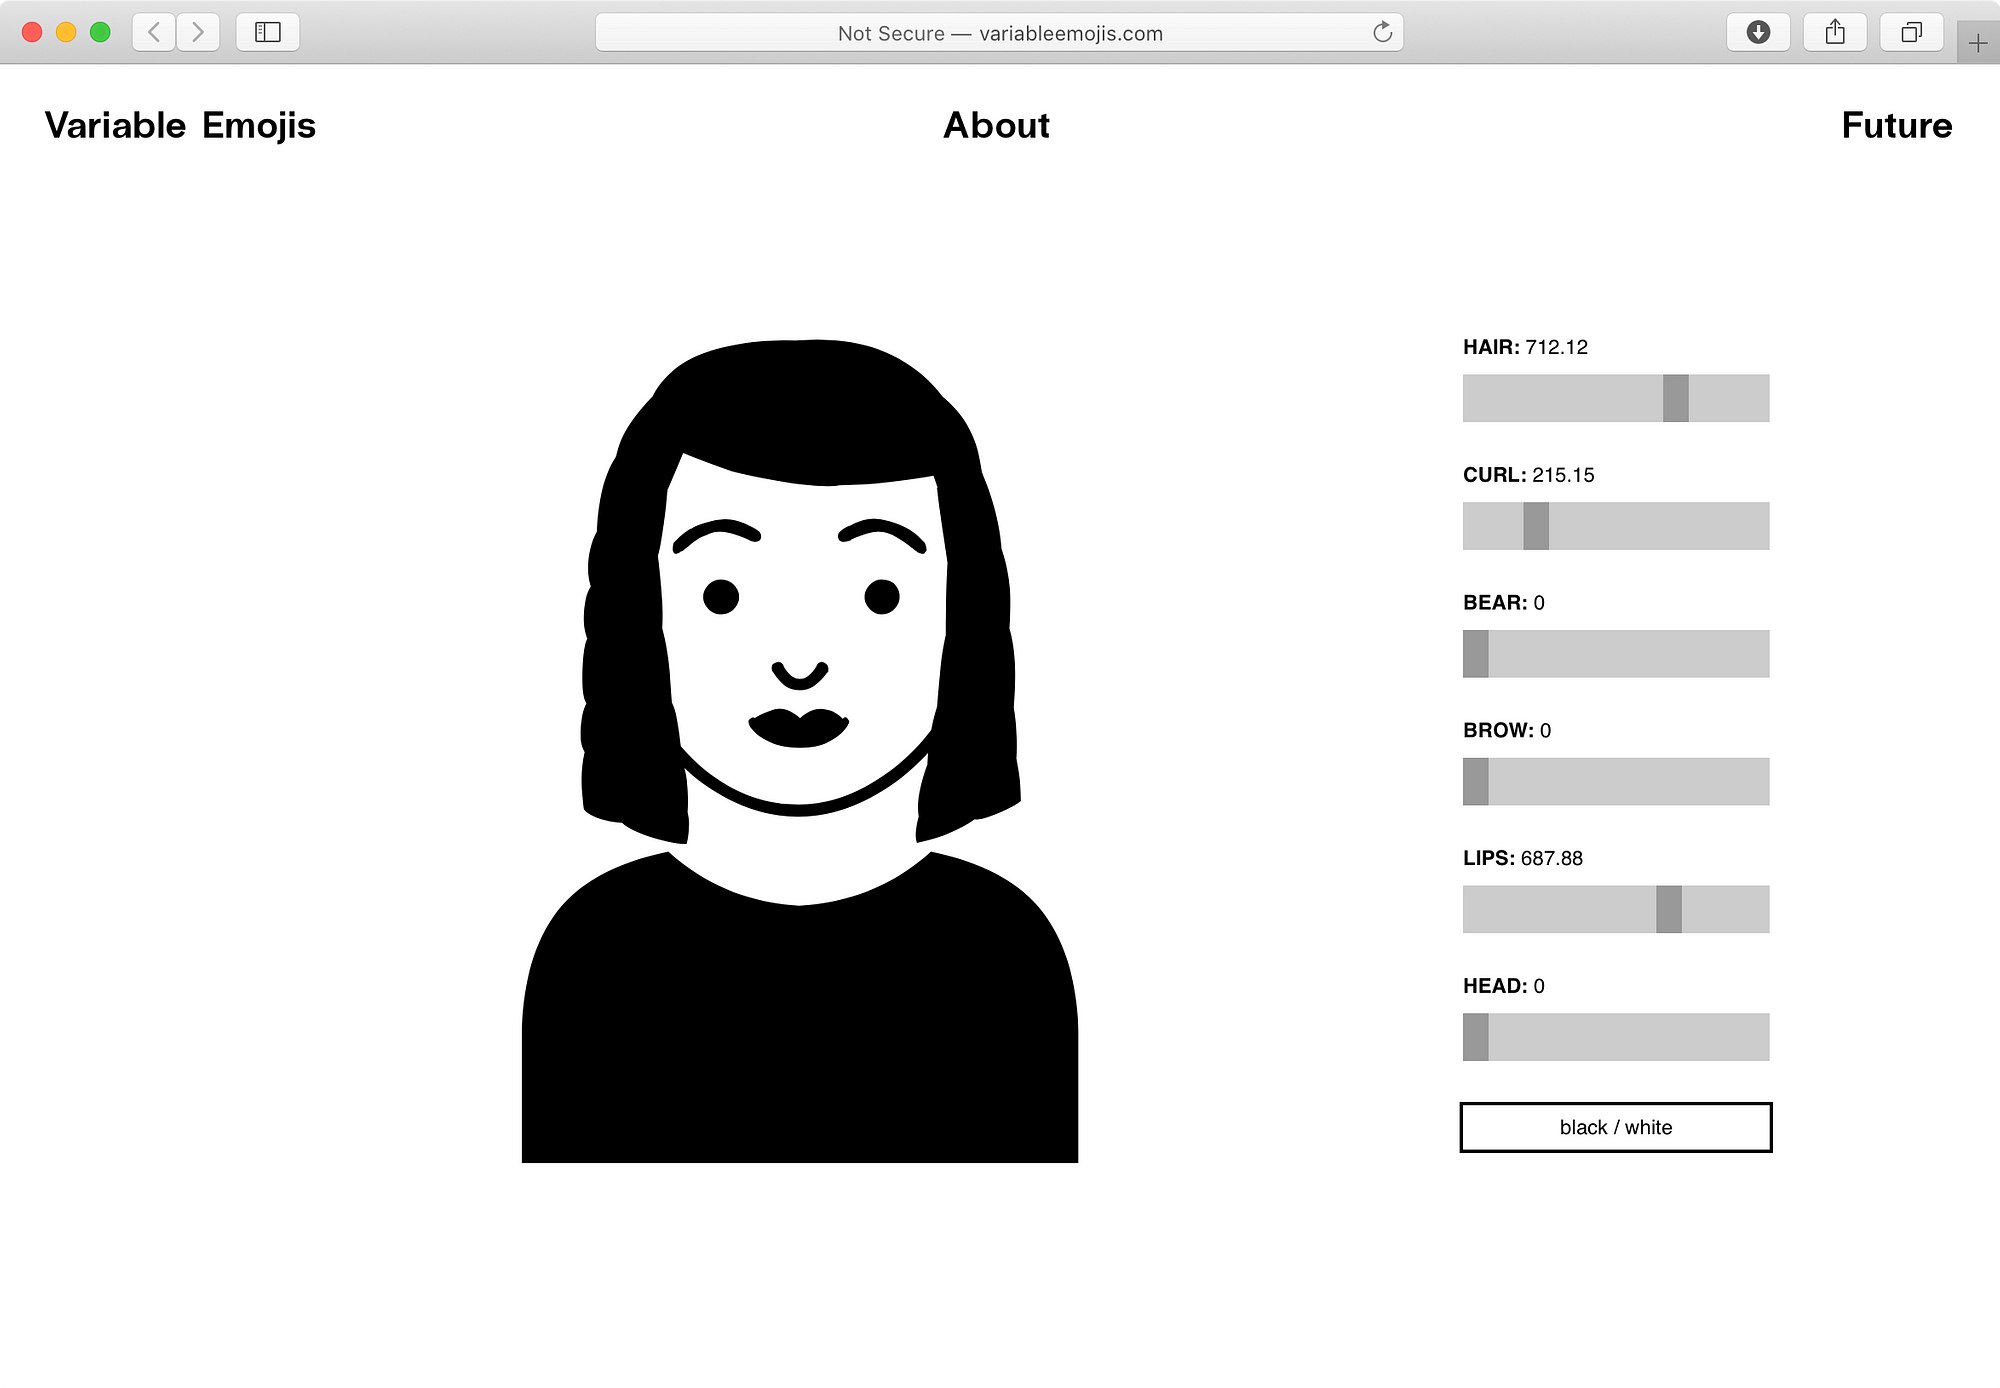Click the Safari back arrow button
Image resolution: width=2000 pixels, height=1388 pixels.
click(x=154, y=32)
